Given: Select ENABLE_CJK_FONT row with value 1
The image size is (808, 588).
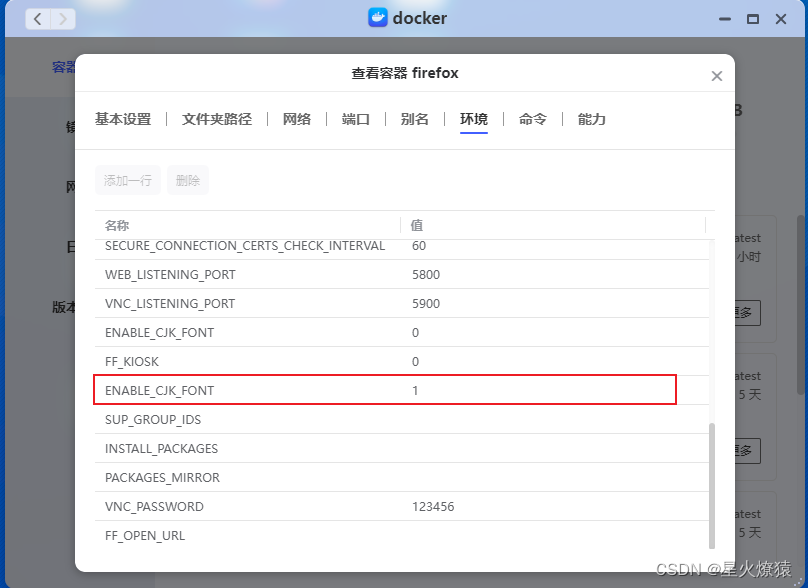Looking at the screenshot, I should tap(401, 391).
